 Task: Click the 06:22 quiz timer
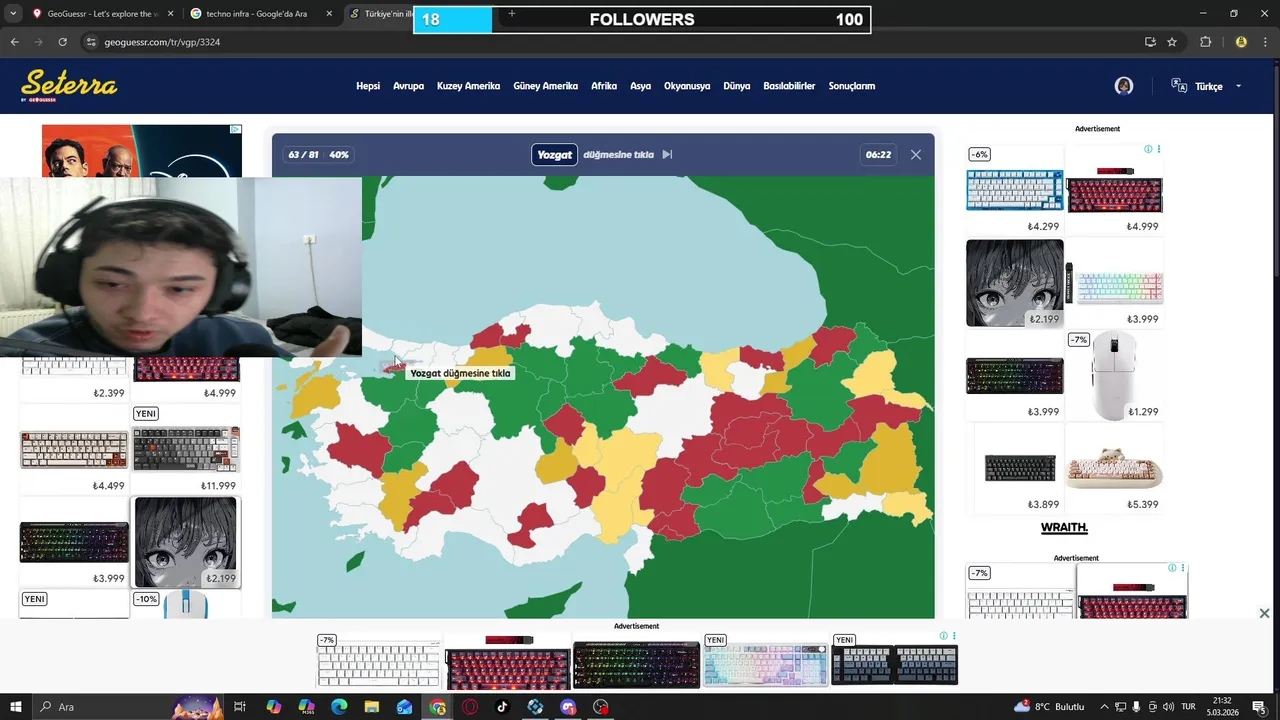(x=878, y=155)
